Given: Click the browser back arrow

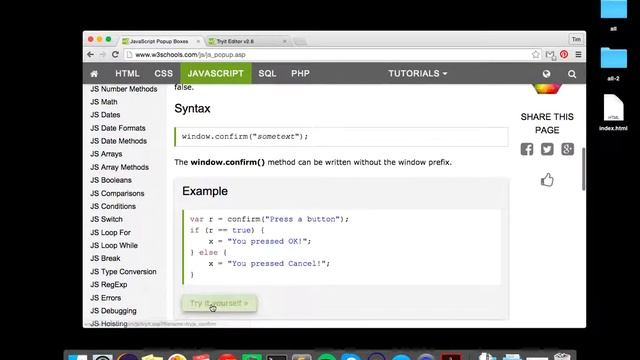Looking at the screenshot, I should click(x=91, y=54).
